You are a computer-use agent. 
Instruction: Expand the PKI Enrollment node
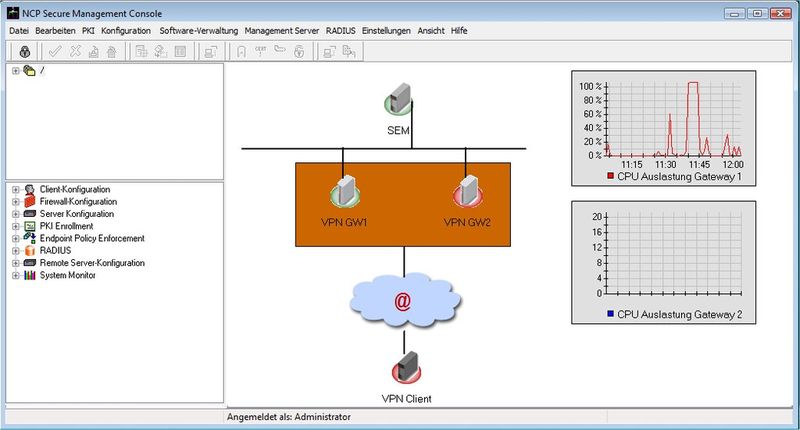[x=15, y=226]
